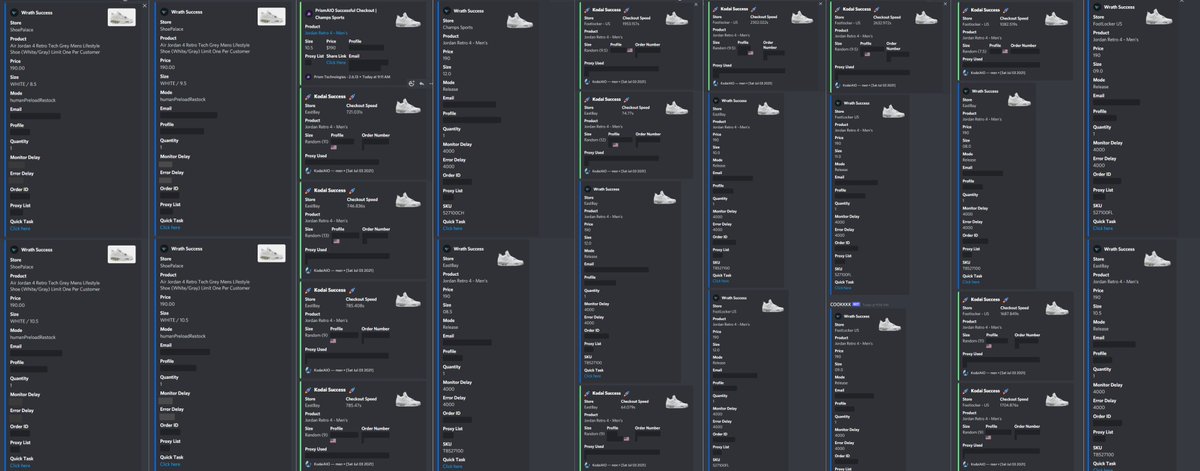This screenshot has width=1200, height=471.
Task: Open the shoe thumbnail in the Kodai 9382.019s card
Action: coord(1055,19)
